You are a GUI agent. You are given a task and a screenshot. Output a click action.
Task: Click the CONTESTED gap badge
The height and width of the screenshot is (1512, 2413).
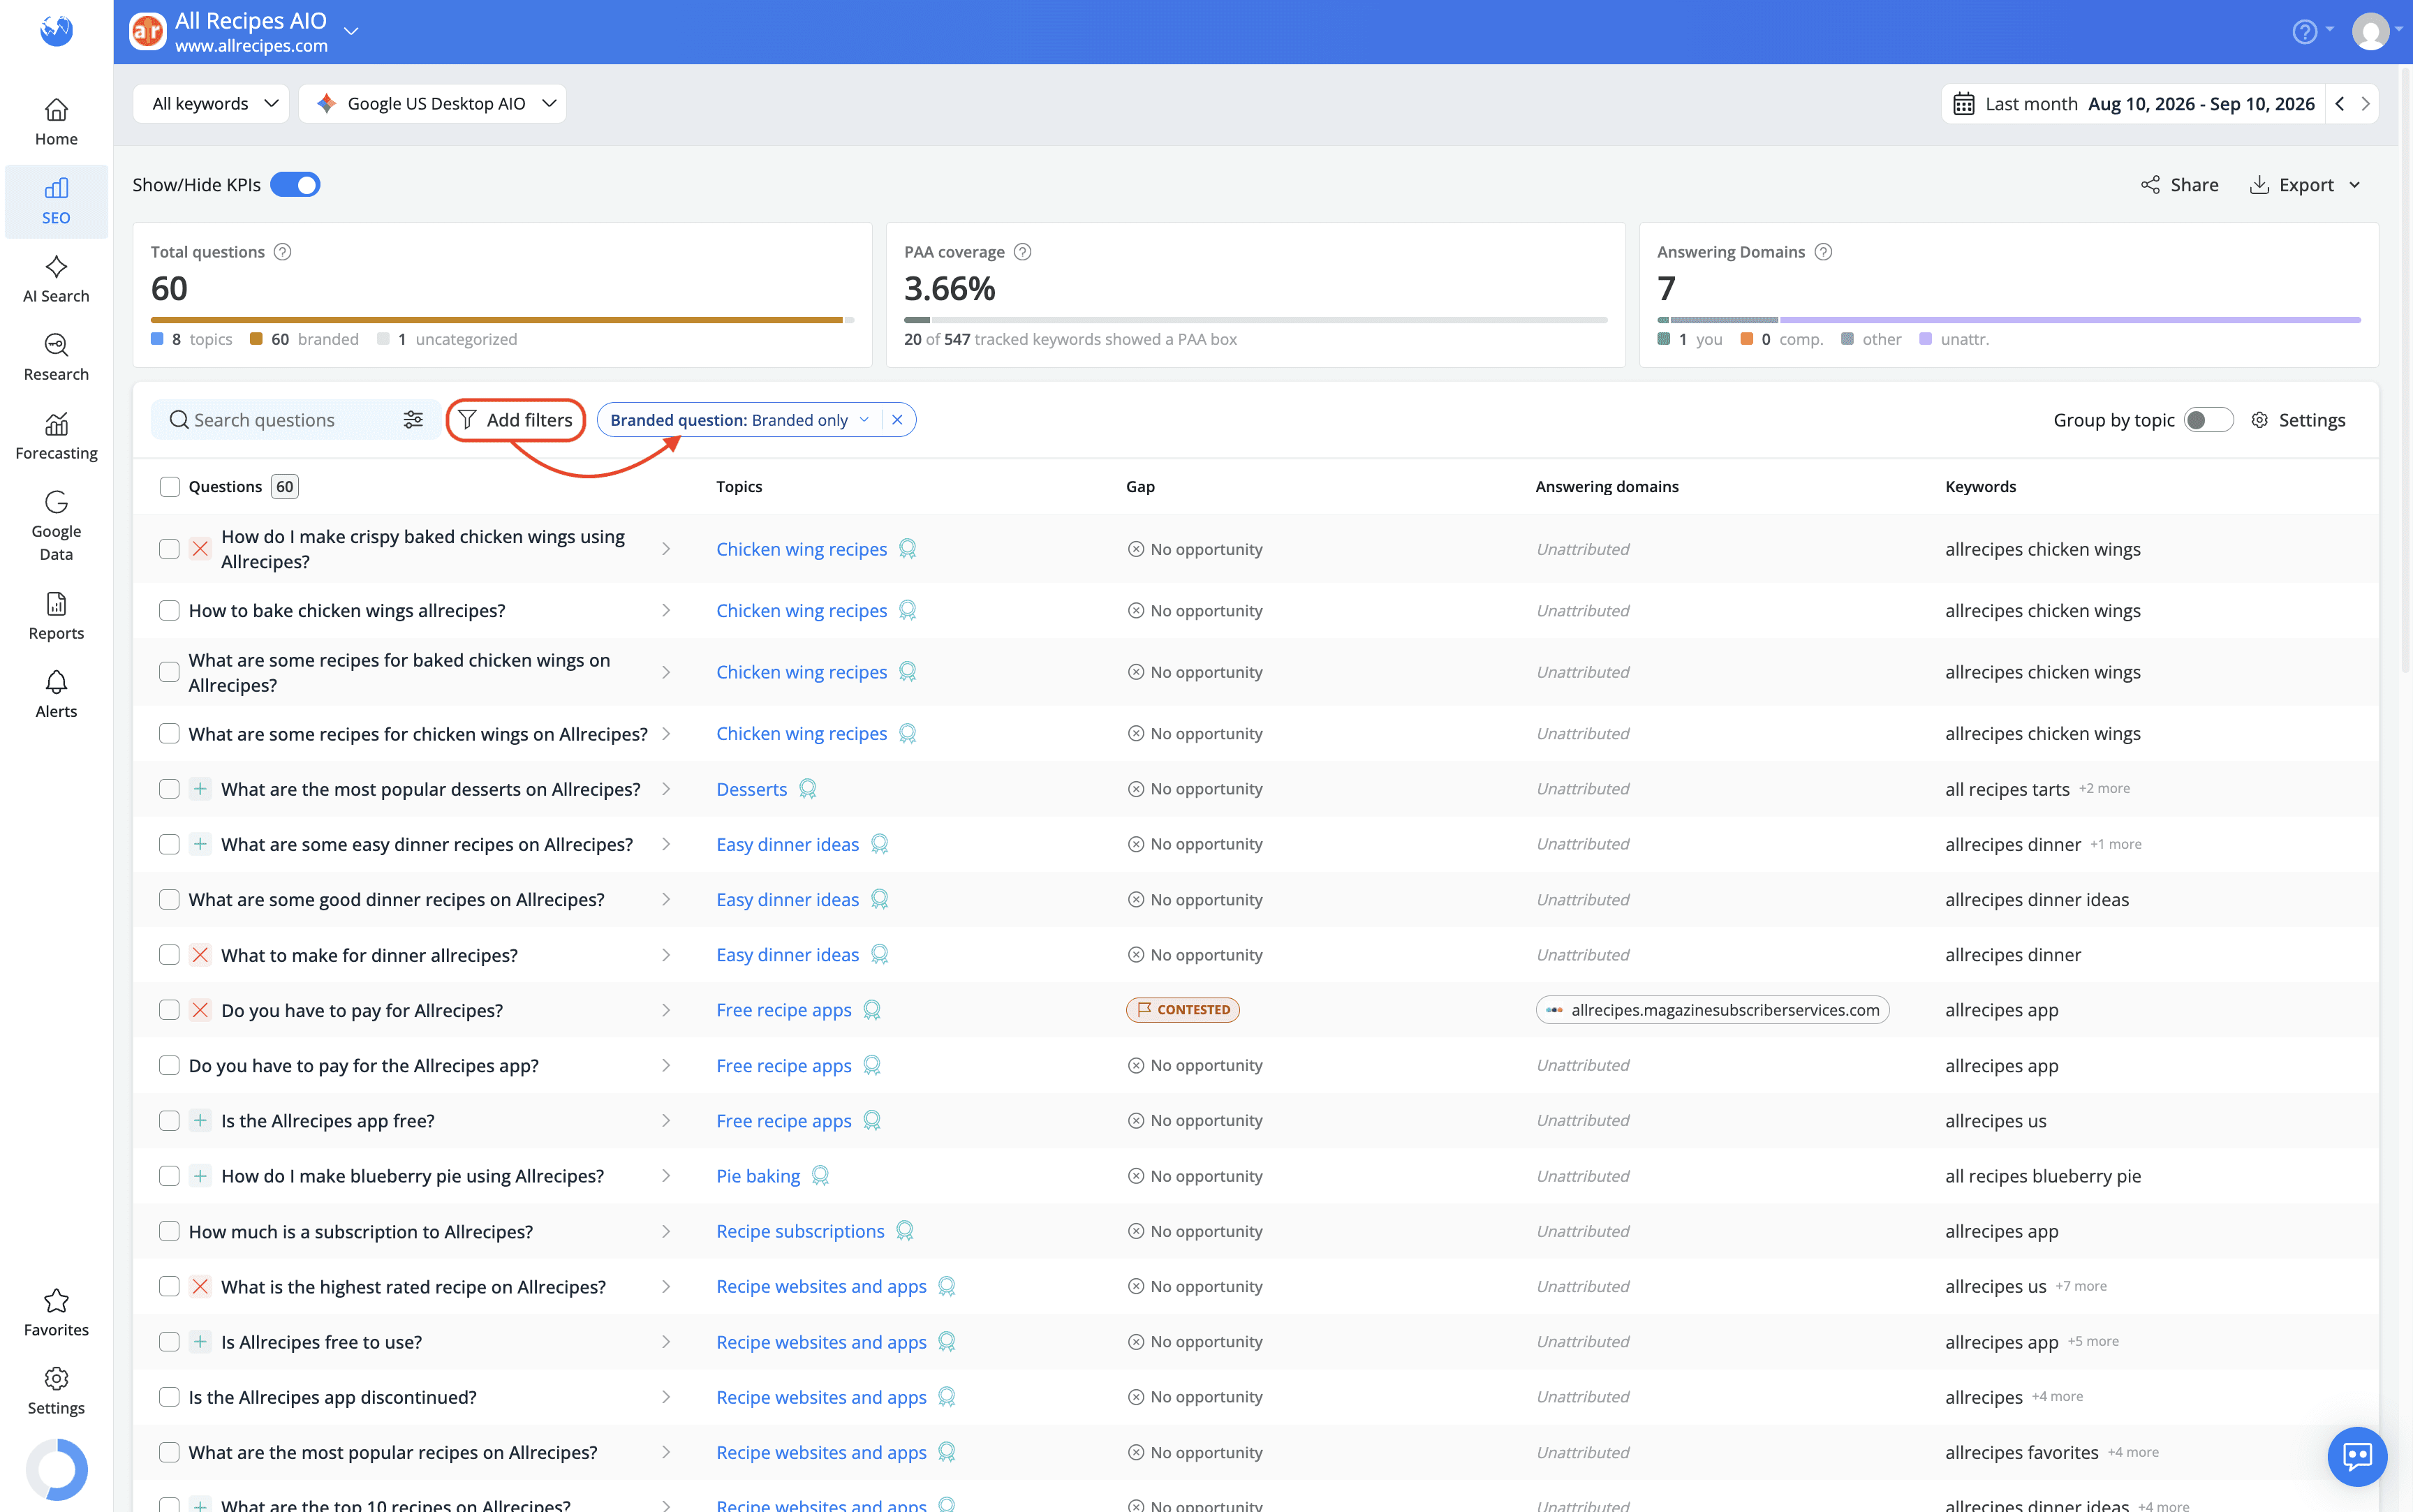click(1183, 1010)
